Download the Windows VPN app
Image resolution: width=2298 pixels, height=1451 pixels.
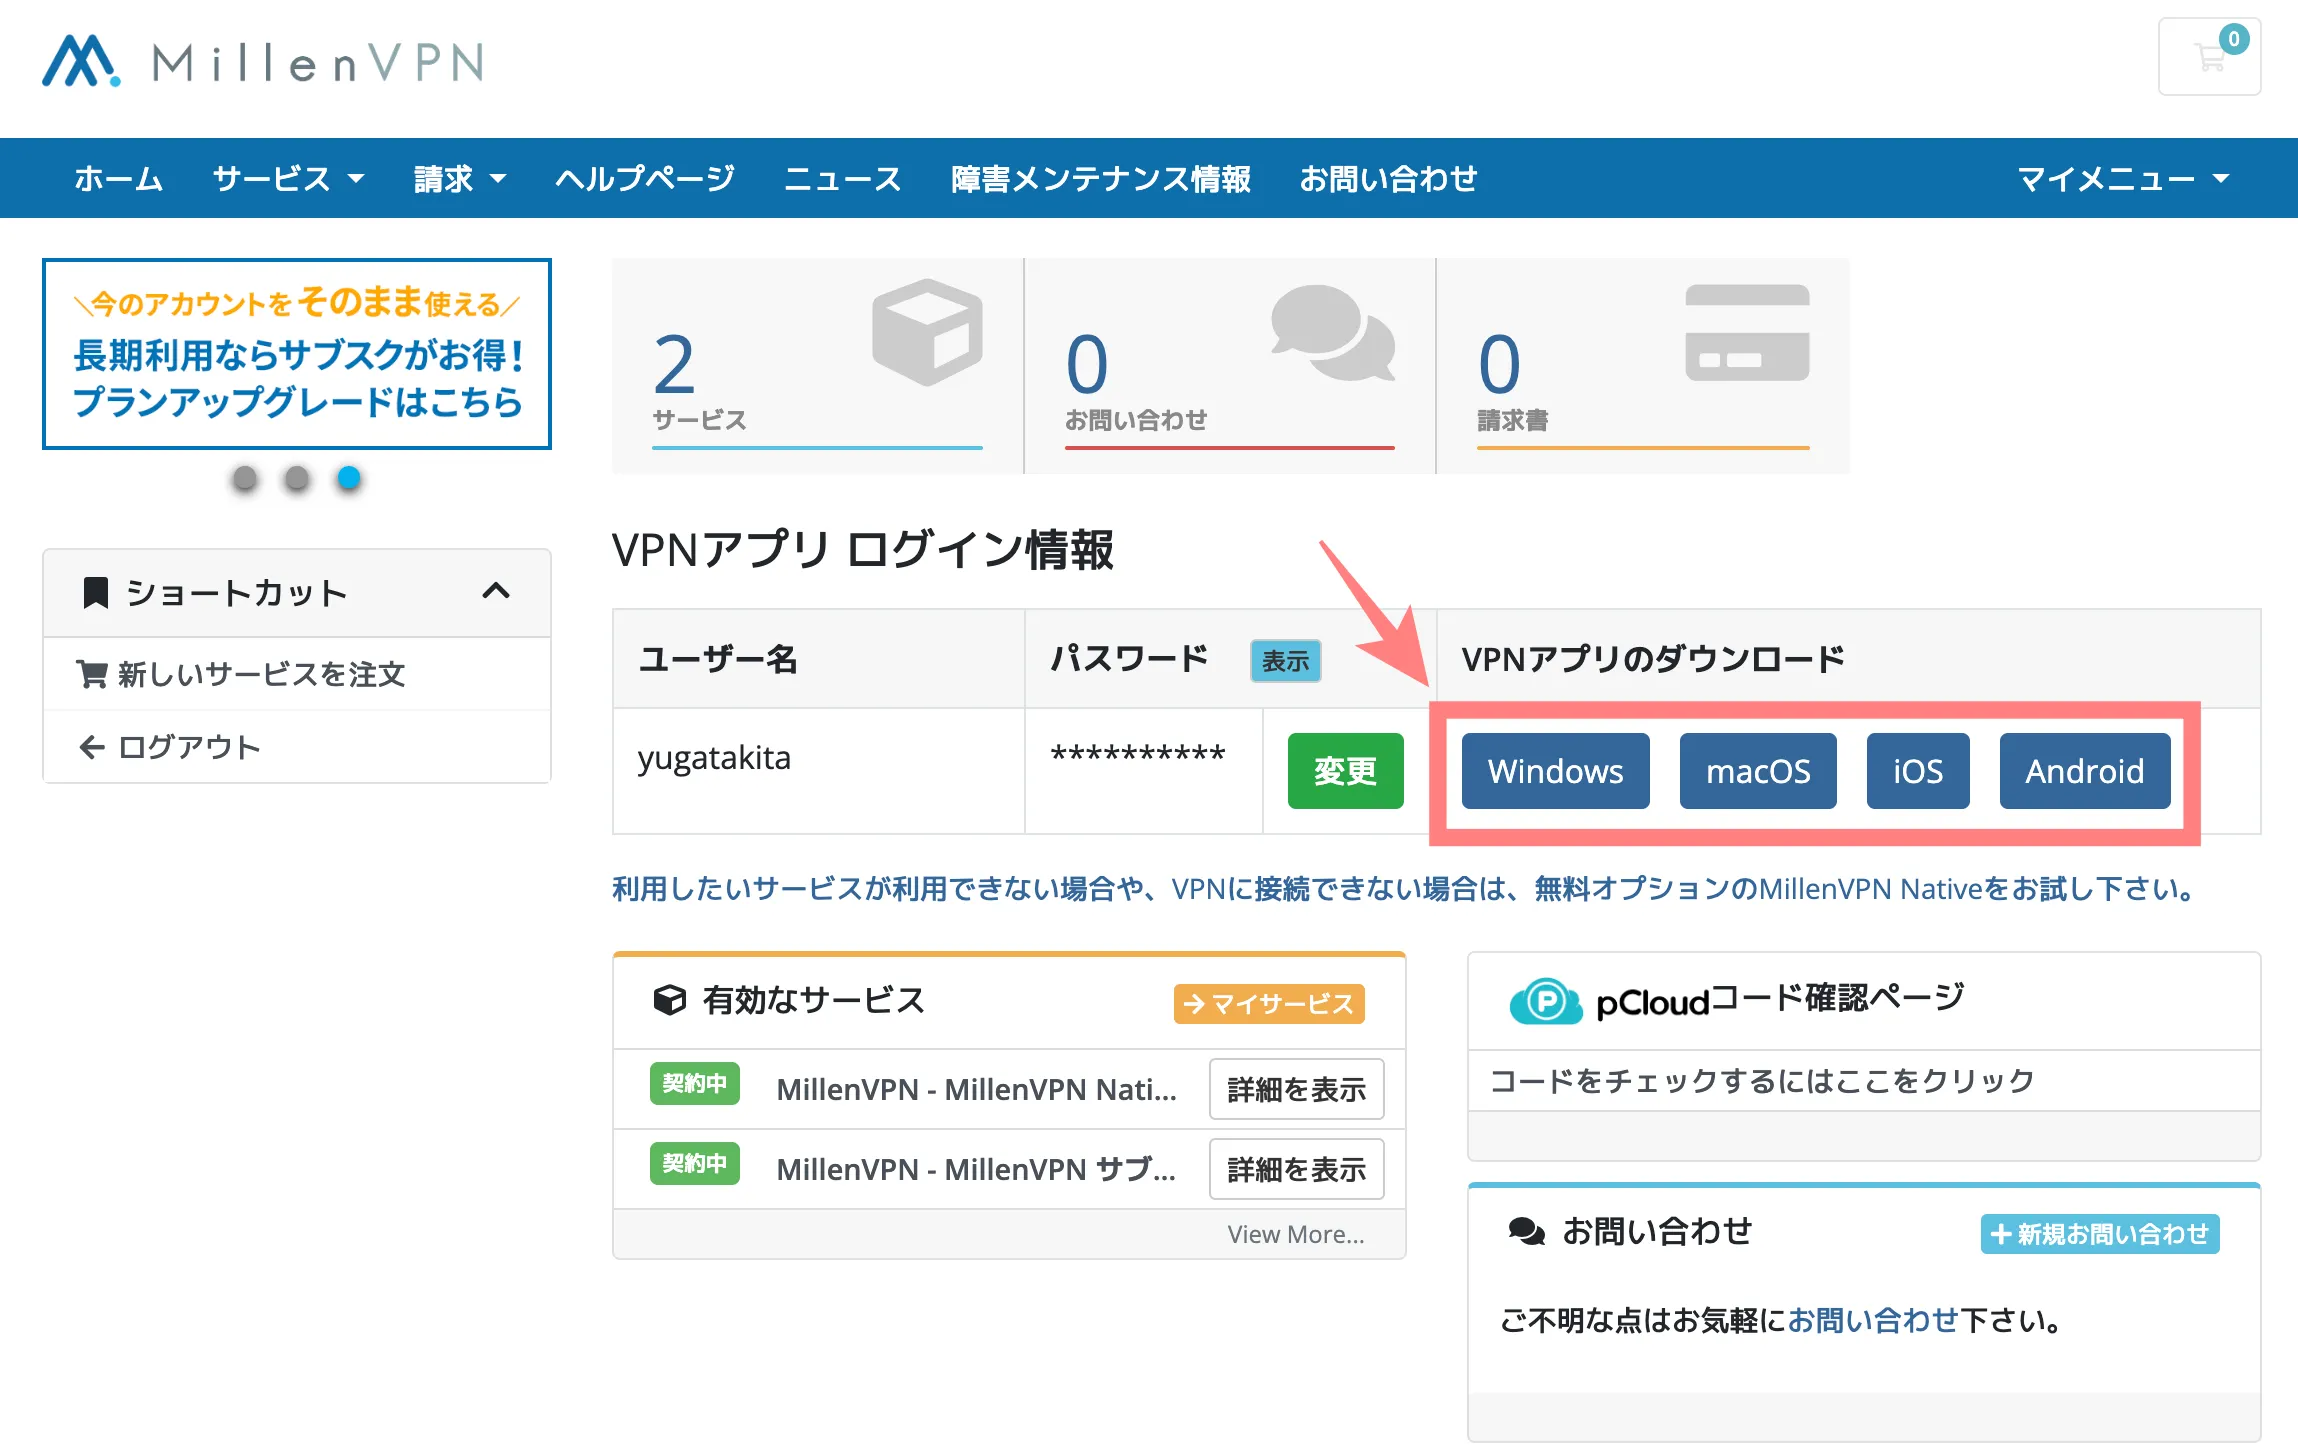[x=1554, y=771]
